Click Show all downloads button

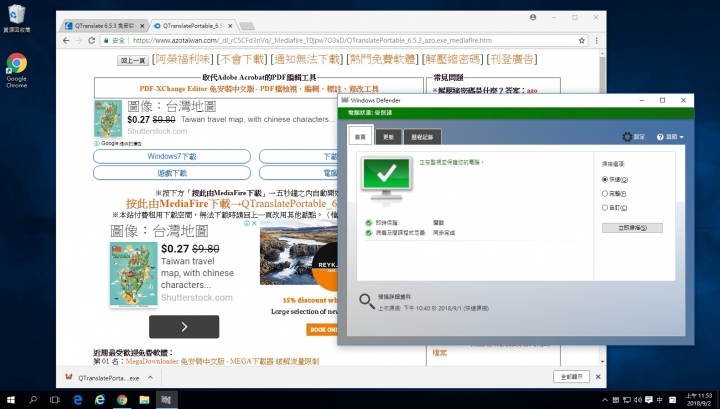(x=571, y=377)
